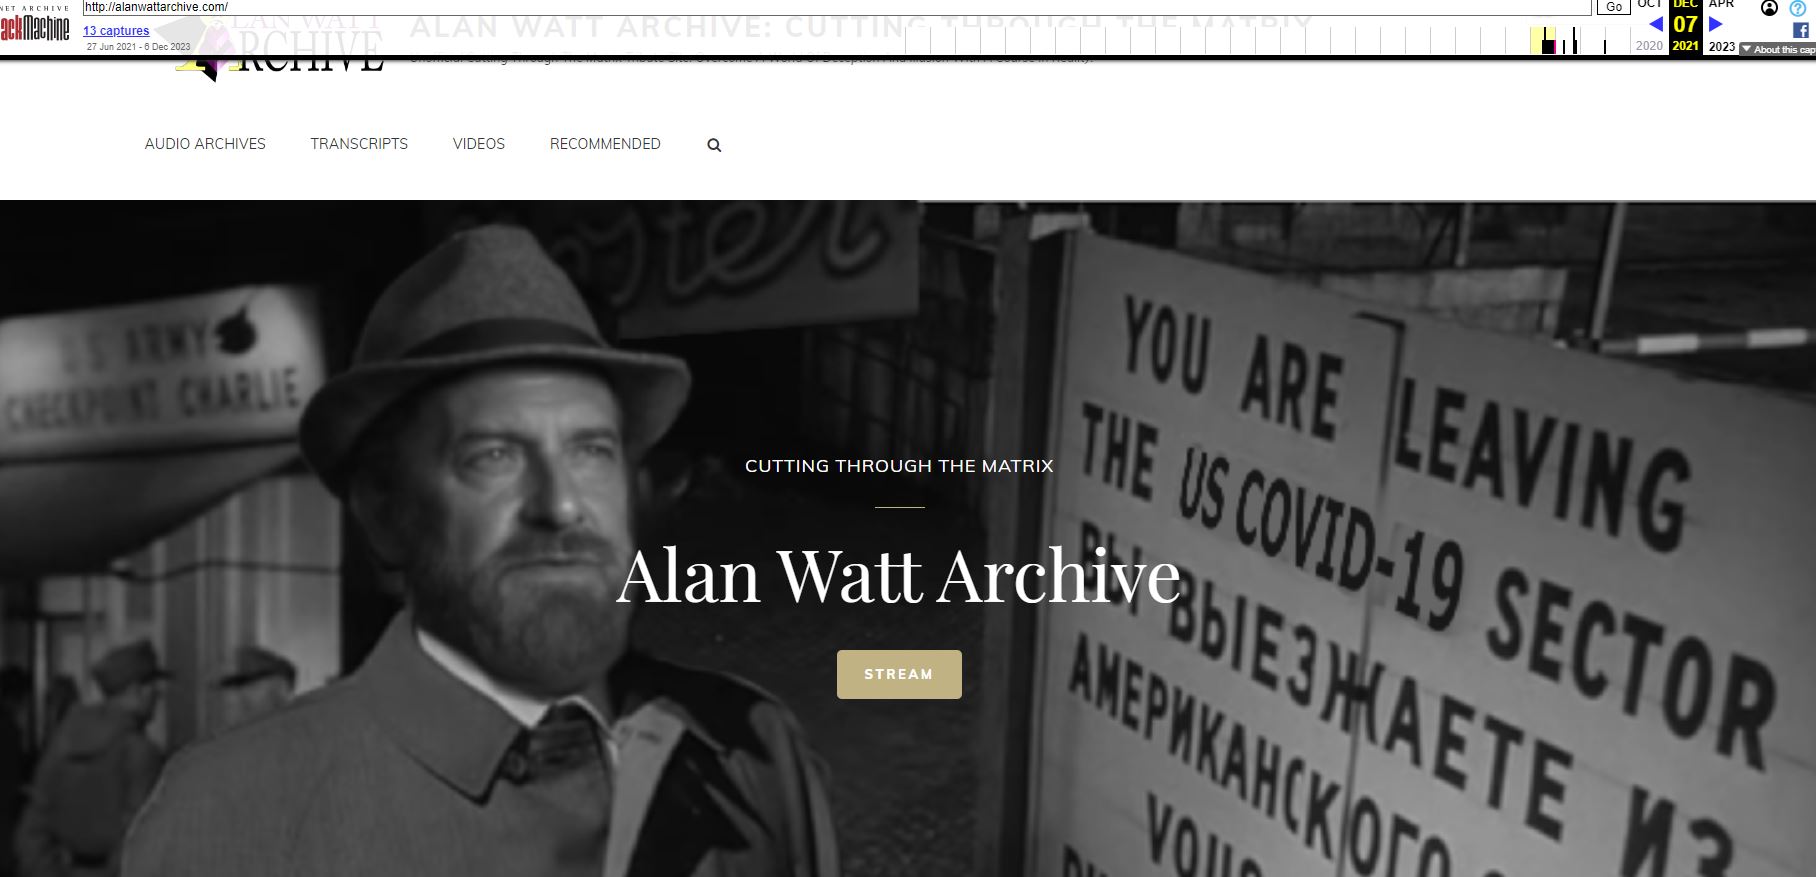The image size is (1816, 877).
Task: Click the Stream button
Action: tap(899, 674)
